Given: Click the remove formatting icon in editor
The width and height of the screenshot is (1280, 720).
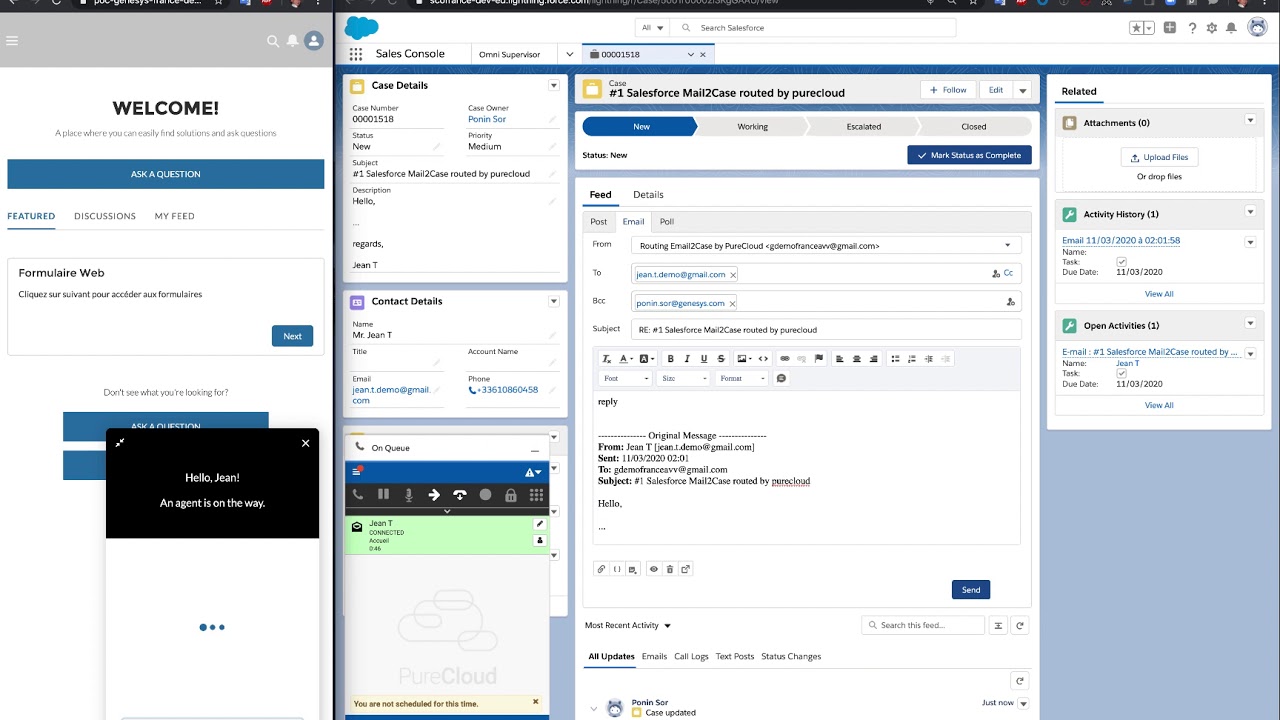Looking at the screenshot, I should click(606, 359).
